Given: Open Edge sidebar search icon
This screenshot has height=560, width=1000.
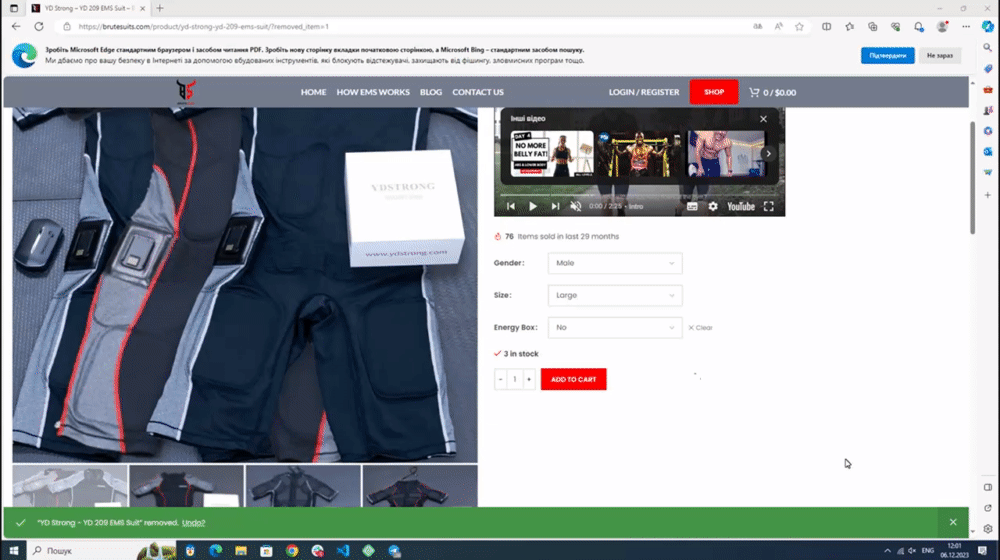Looking at the screenshot, I should pos(987,48).
